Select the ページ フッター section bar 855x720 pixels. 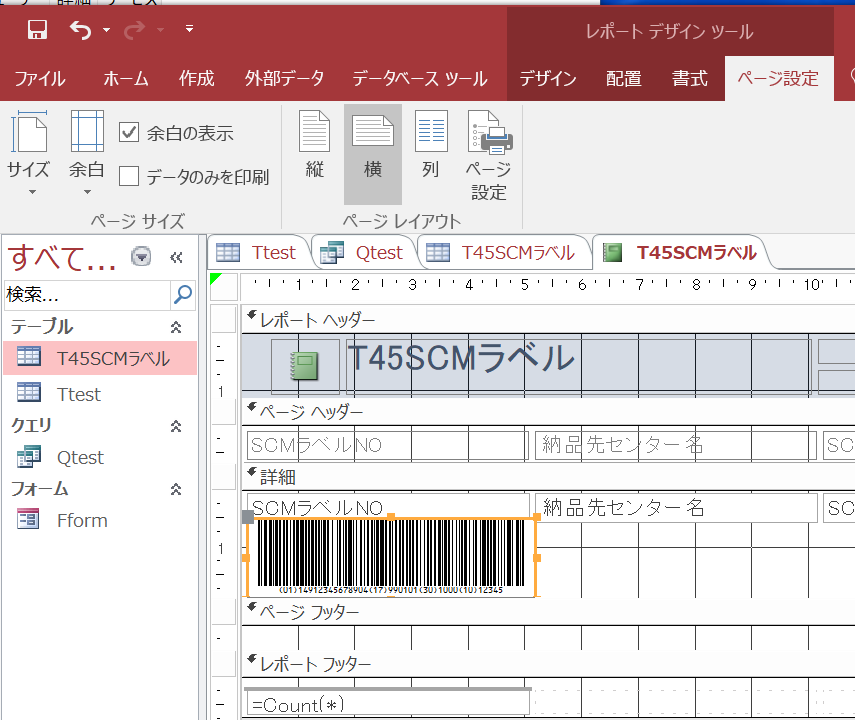548,612
